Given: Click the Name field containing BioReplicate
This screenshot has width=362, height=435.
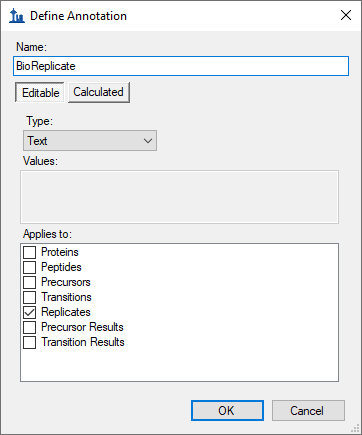Looking at the screenshot, I should tap(181, 66).
